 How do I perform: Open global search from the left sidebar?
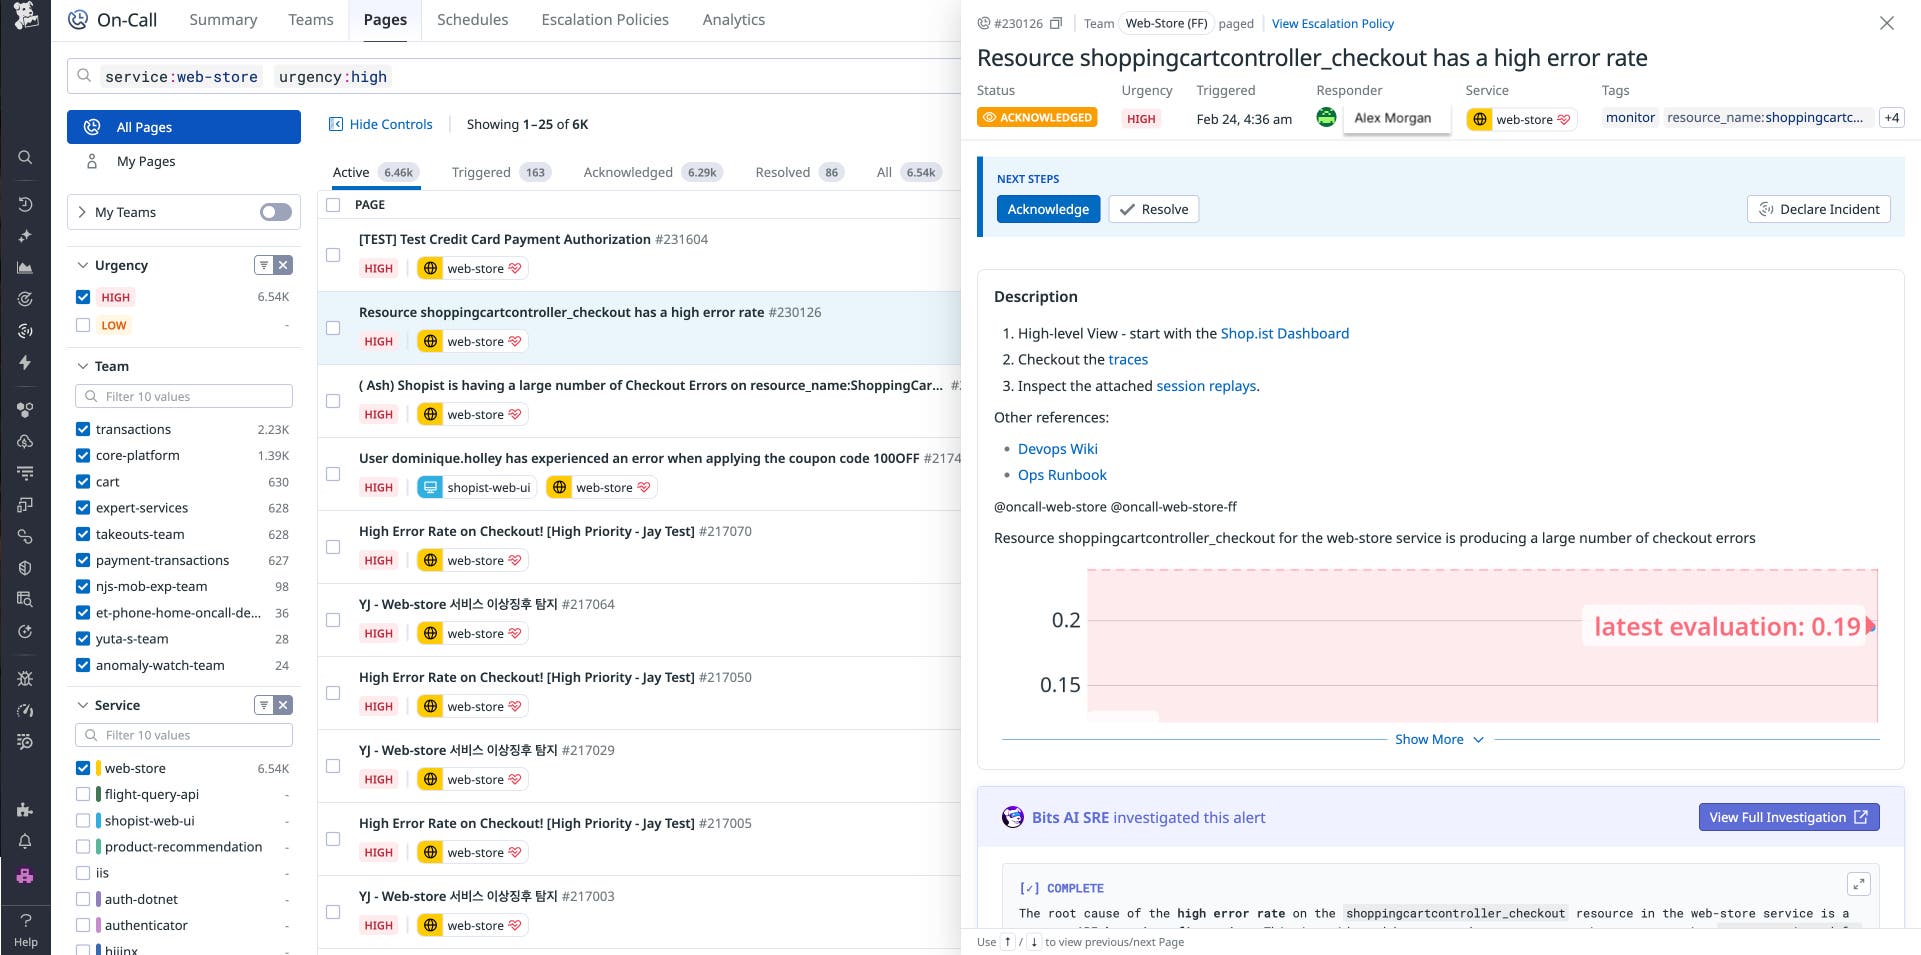click(x=25, y=158)
